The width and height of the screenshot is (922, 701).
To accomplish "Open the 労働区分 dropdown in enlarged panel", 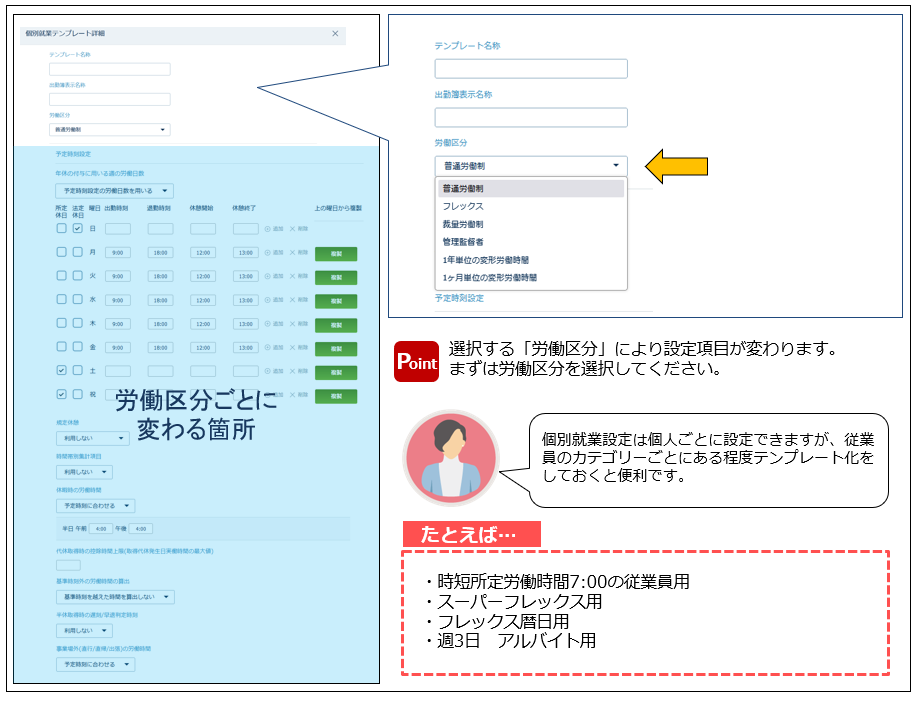I will (x=530, y=166).
